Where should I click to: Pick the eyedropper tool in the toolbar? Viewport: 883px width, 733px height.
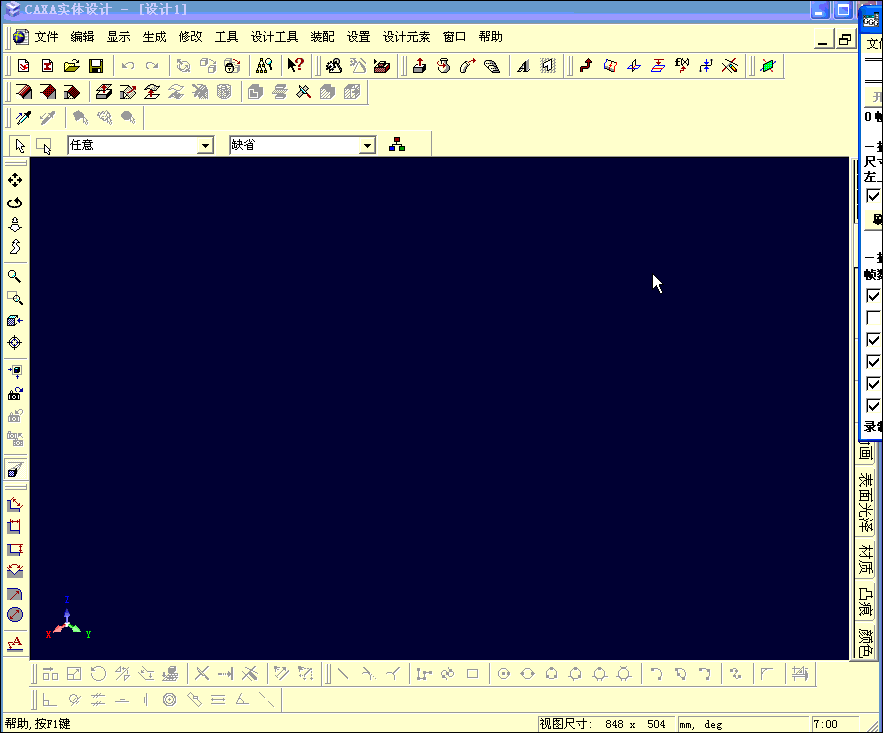pos(24,118)
